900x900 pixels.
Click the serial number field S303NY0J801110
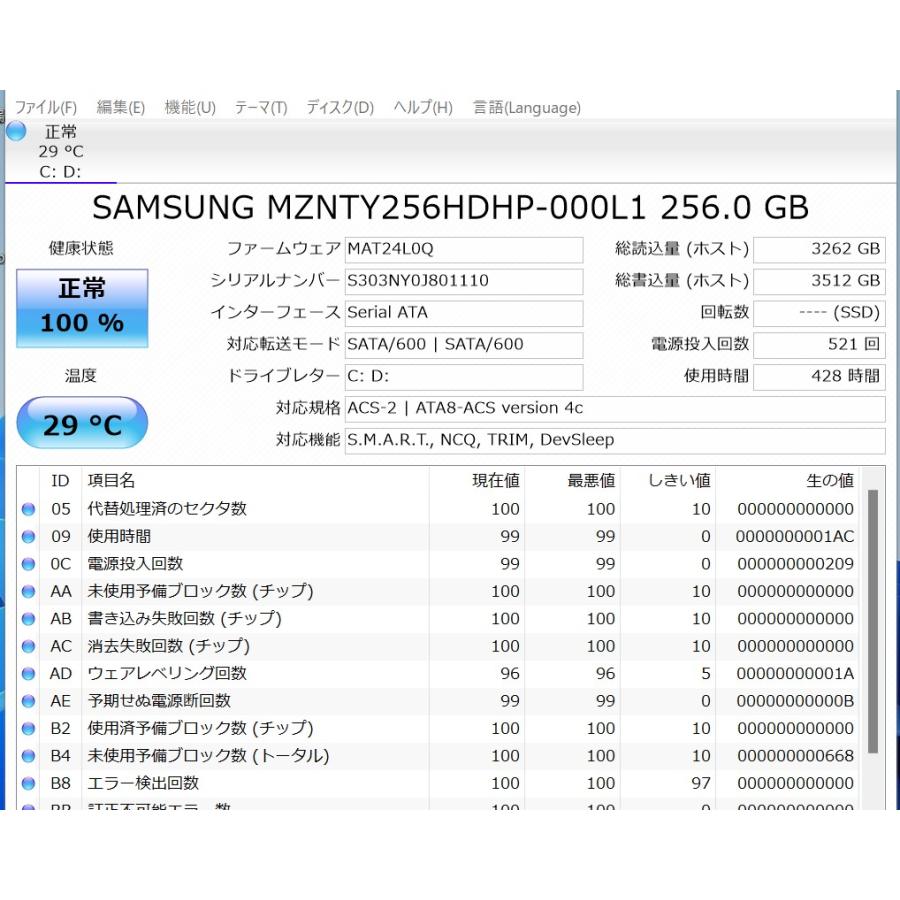(464, 281)
